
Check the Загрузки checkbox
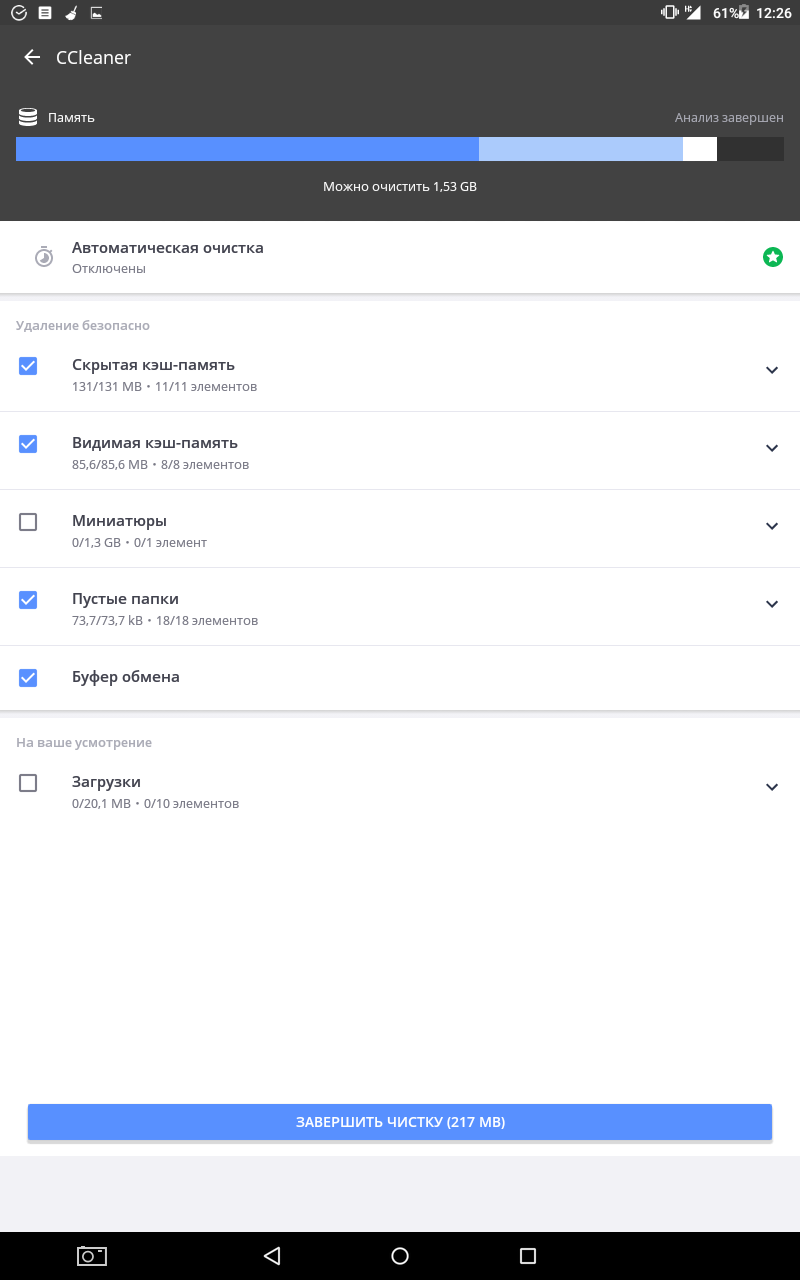pos(28,783)
